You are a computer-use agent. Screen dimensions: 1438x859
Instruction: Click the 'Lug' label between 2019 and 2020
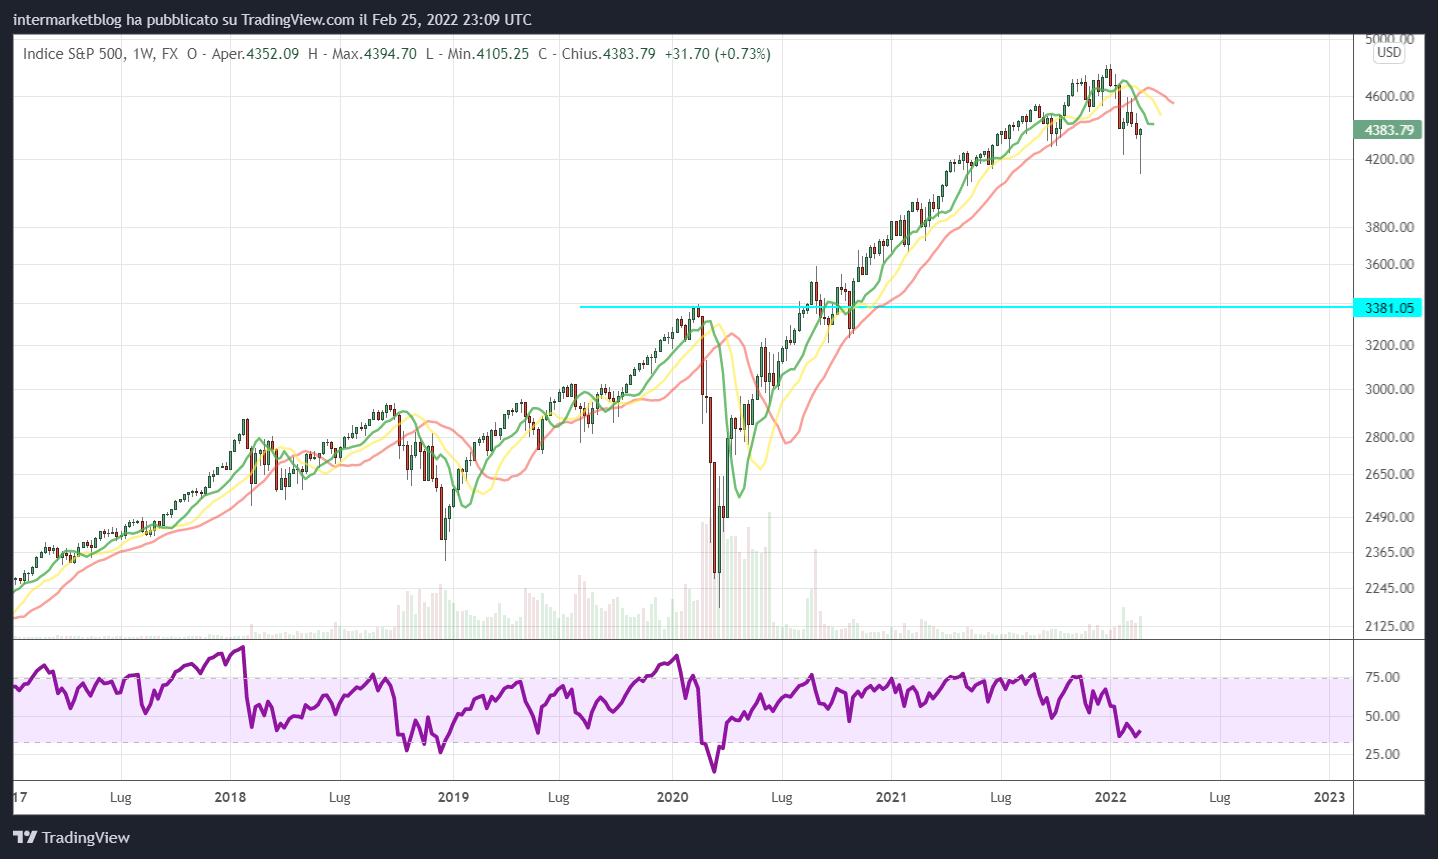pyautogui.click(x=559, y=797)
